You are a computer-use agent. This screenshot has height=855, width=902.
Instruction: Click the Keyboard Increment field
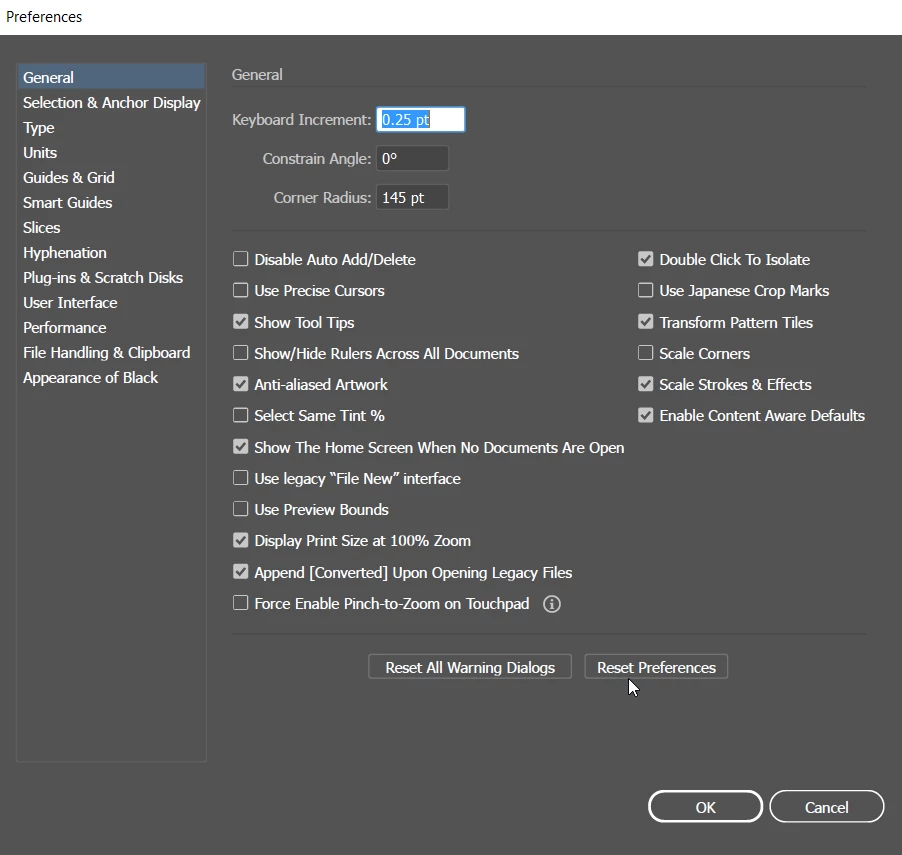[x=421, y=119]
